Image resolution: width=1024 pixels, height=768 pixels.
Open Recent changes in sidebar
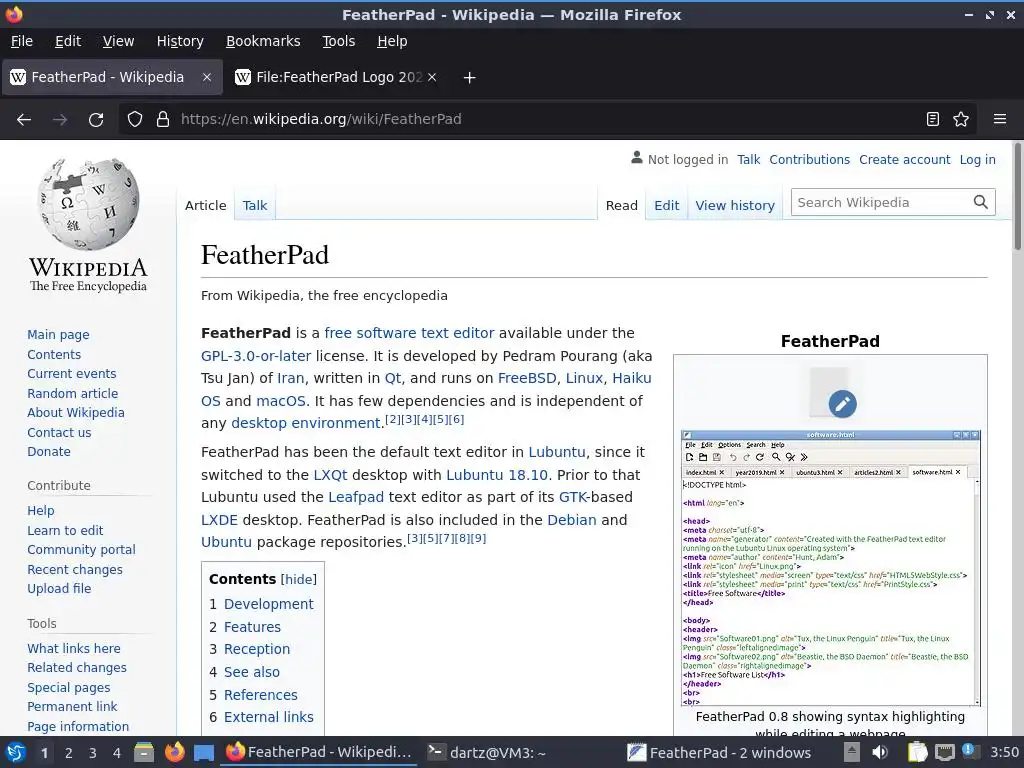coord(74,569)
